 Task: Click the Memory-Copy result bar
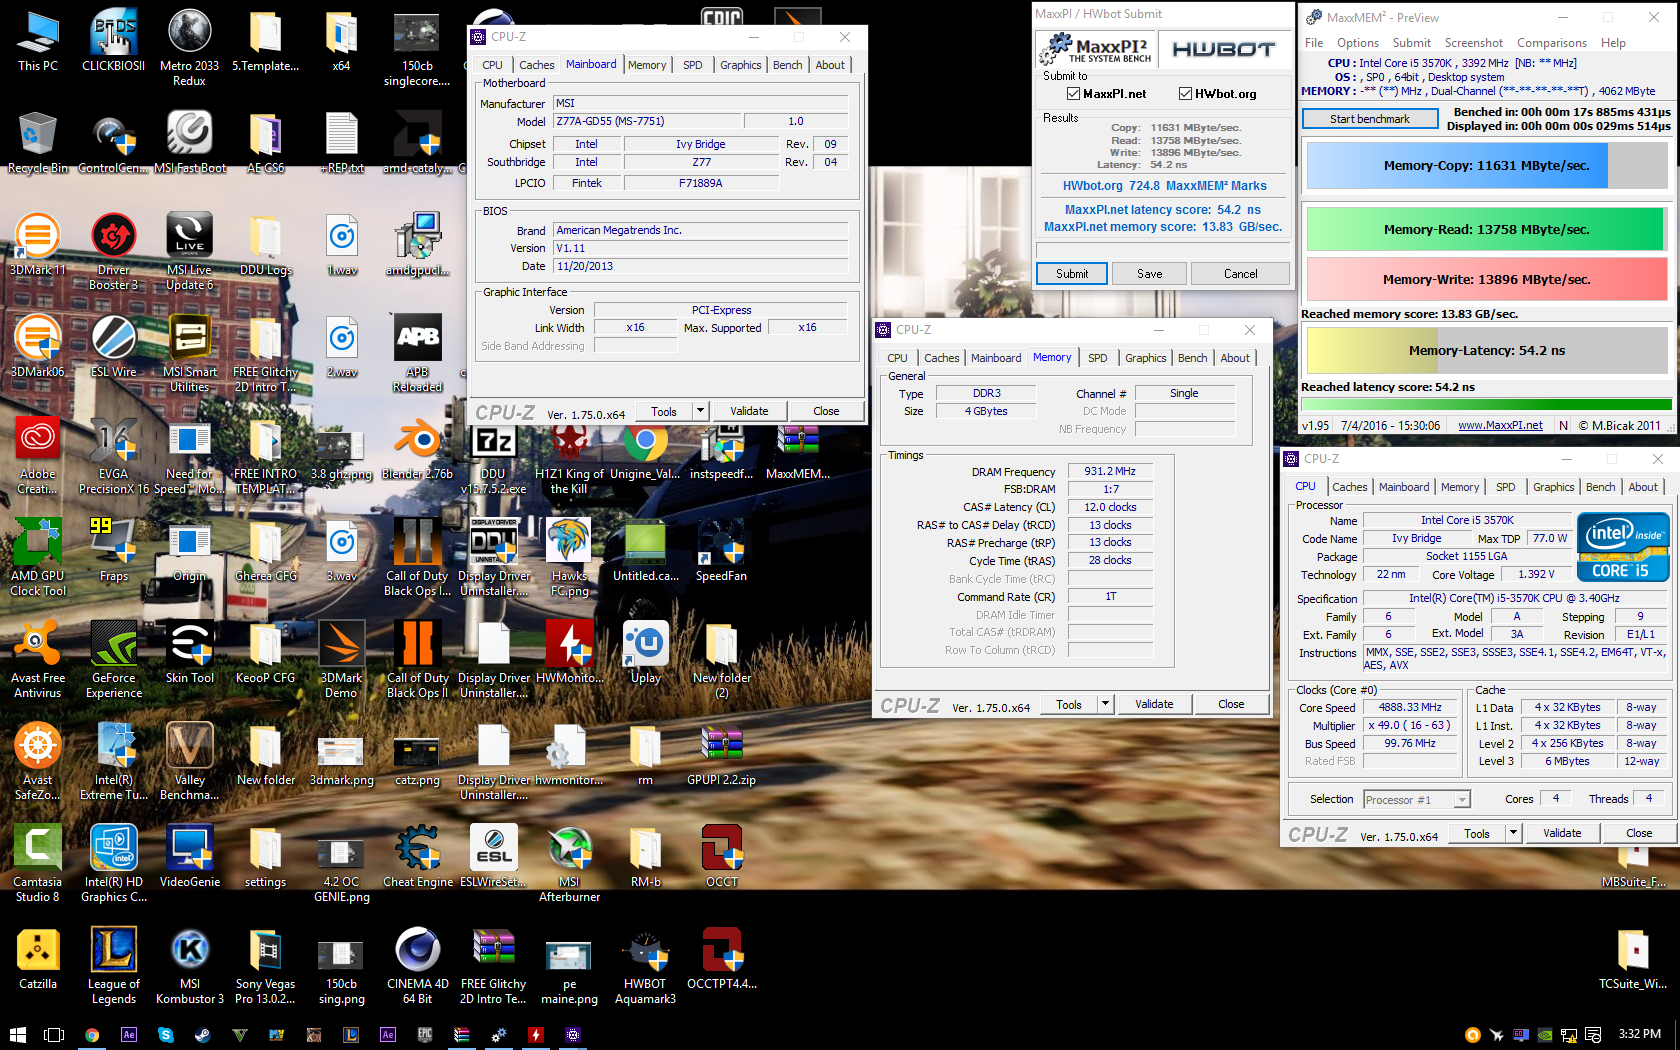[x=1487, y=166]
